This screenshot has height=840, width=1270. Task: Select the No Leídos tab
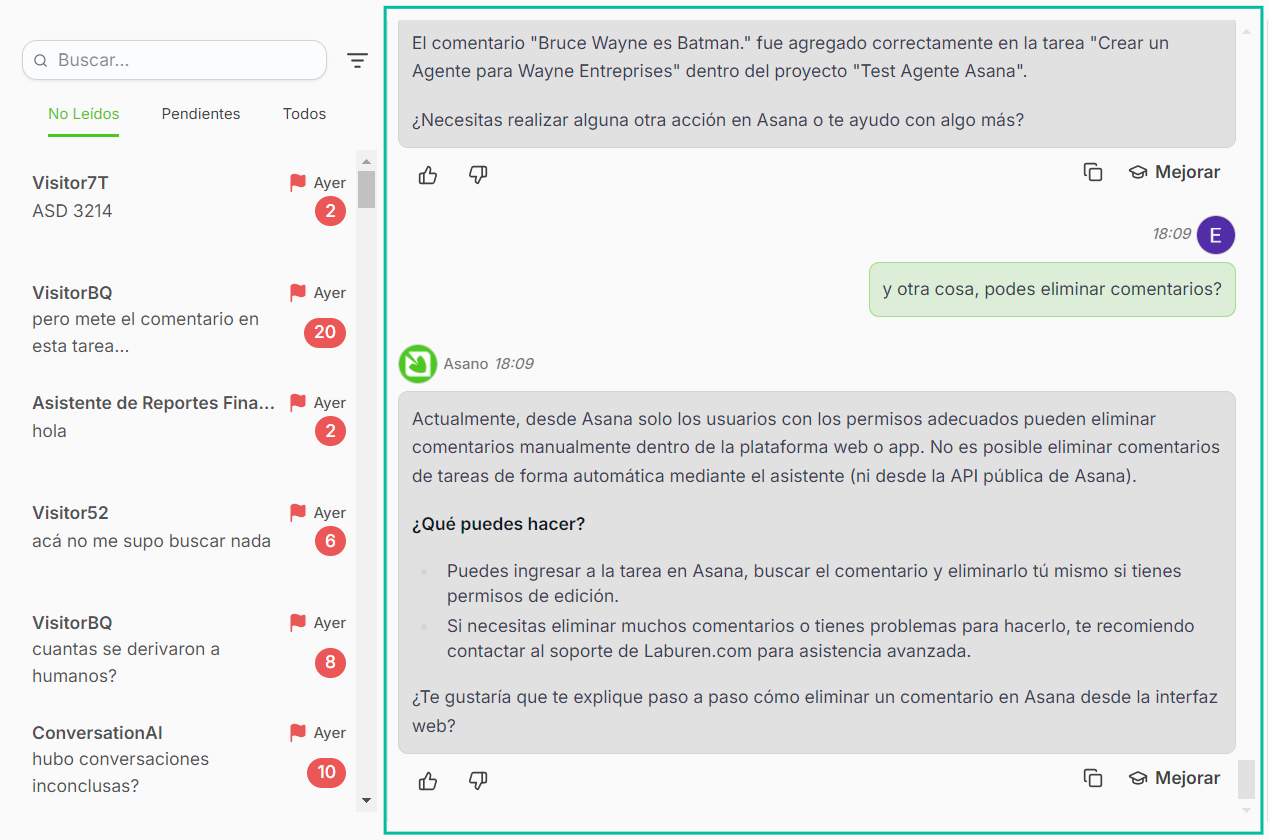tap(84, 114)
